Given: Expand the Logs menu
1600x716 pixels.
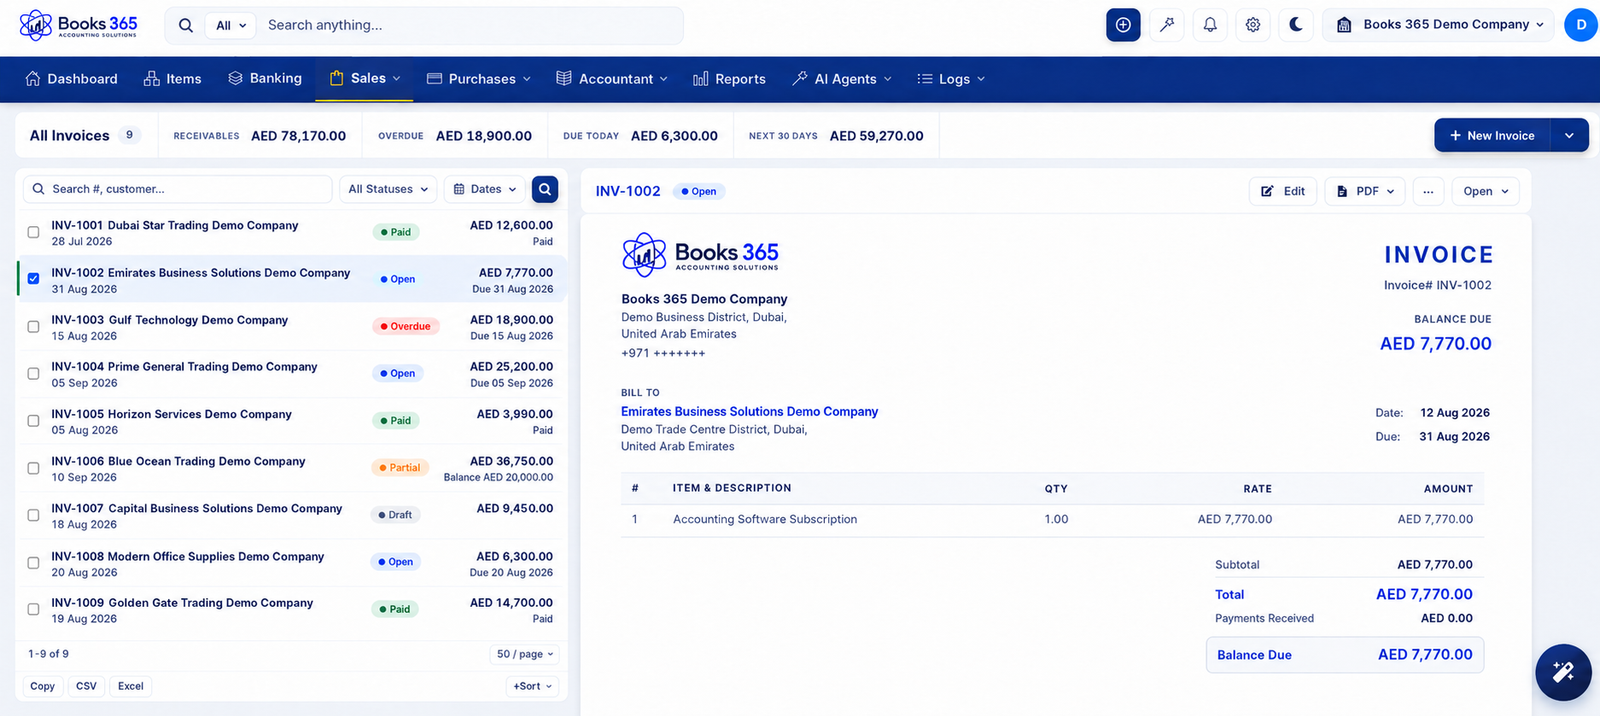Looking at the screenshot, I should coord(951,79).
